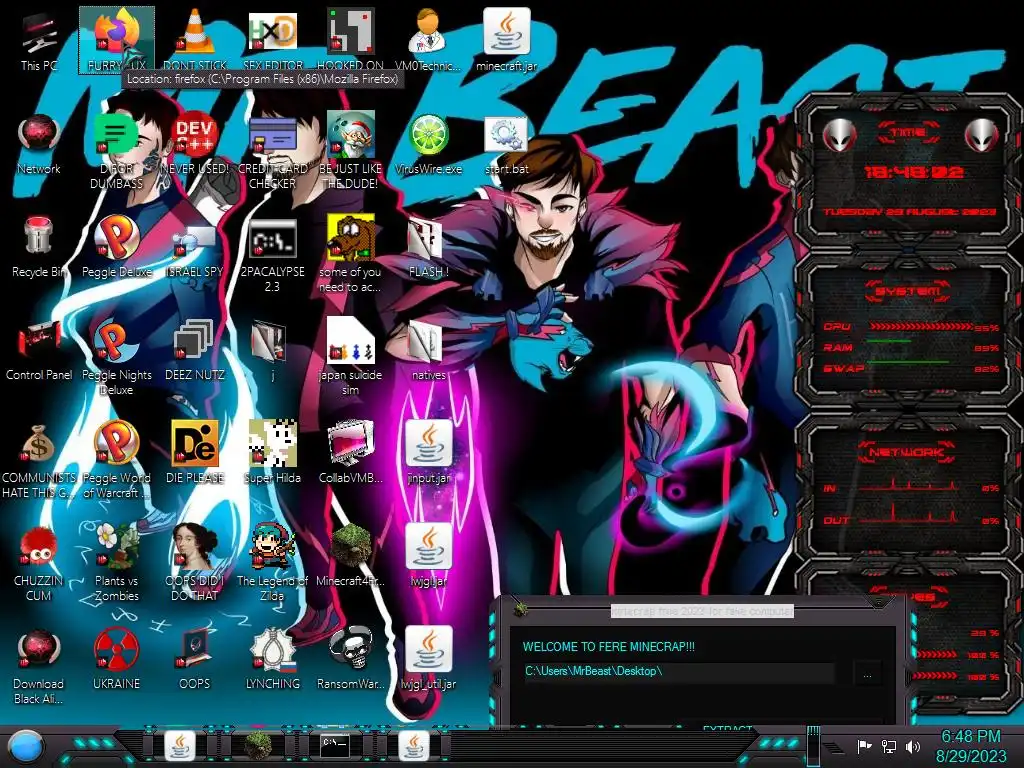Open the VM0Technic shortcut icon

428,40
